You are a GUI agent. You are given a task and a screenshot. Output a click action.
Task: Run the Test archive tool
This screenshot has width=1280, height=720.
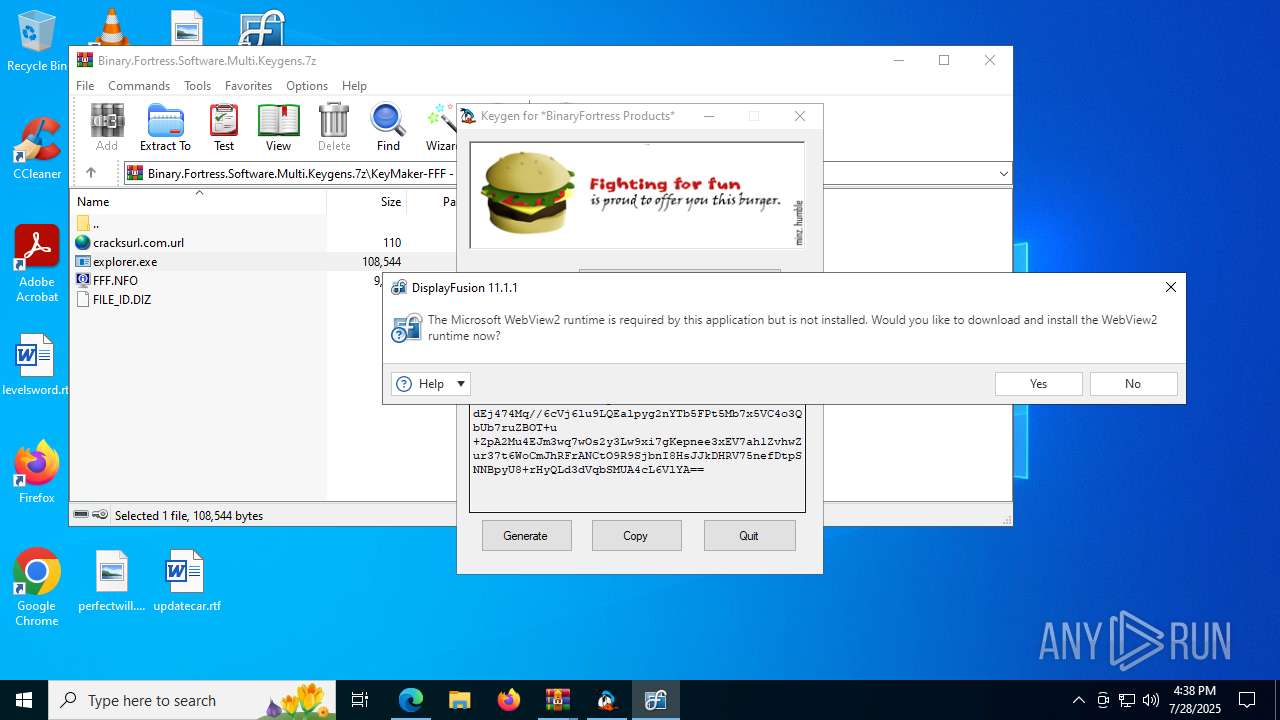pyautogui.click(x=224, y=127)
